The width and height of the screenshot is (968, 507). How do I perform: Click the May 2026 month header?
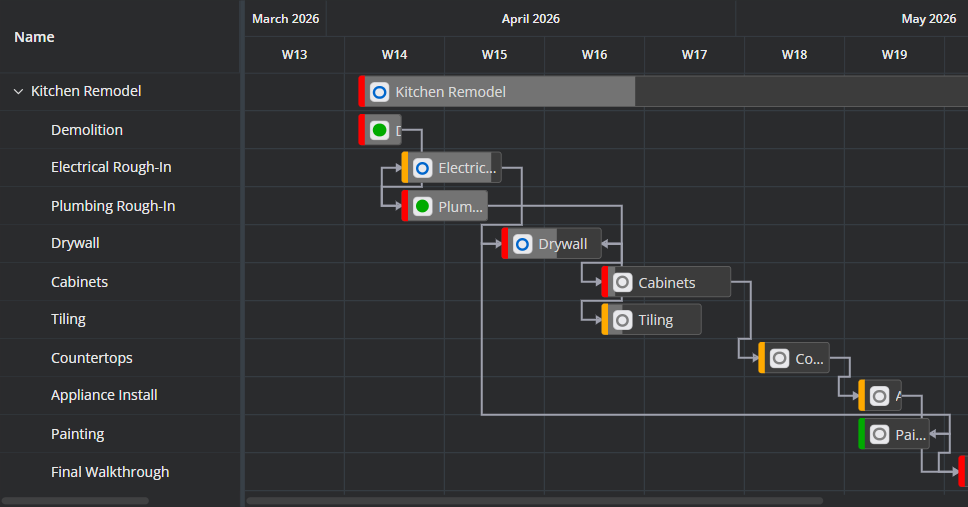coord(928,19)
